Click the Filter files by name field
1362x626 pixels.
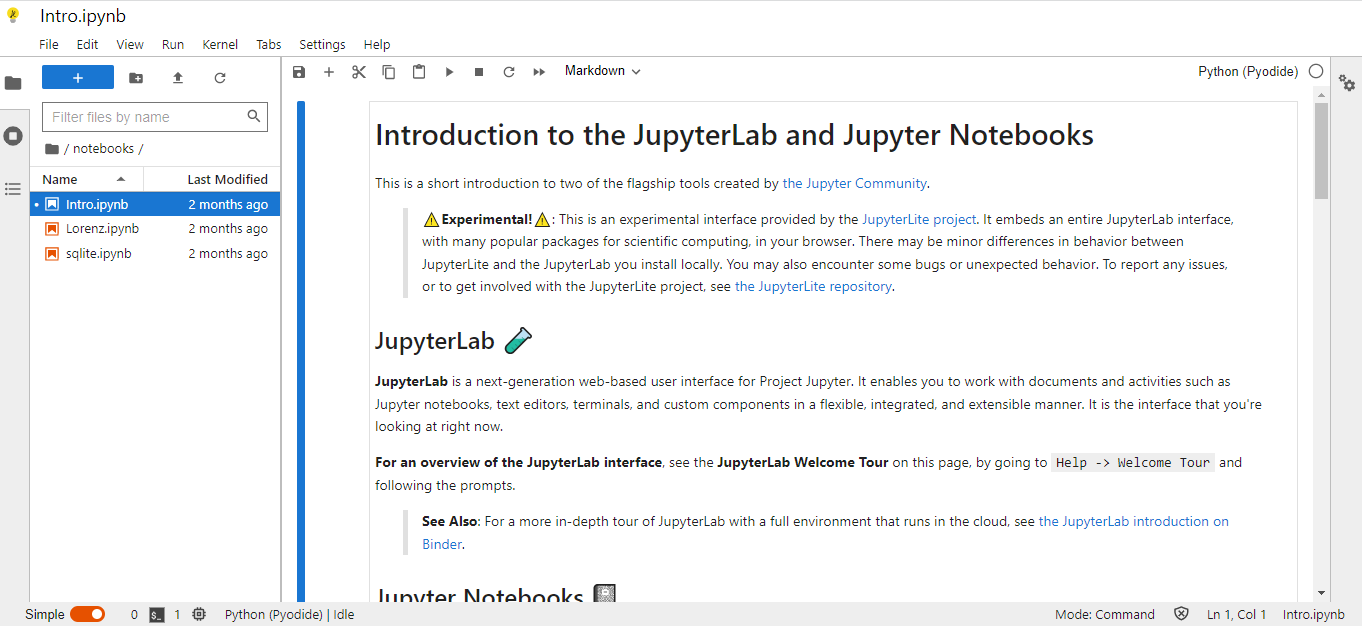tap(145, 117)
